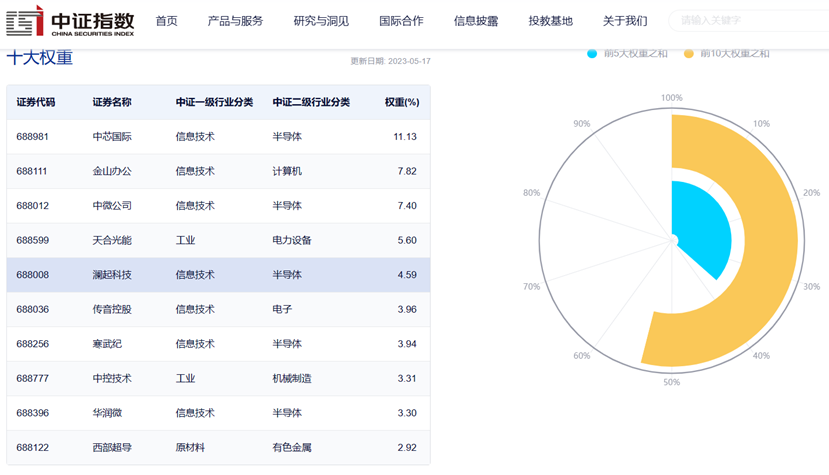
Task: Click the blue top-5 weight arc
Action: point(703,227)
